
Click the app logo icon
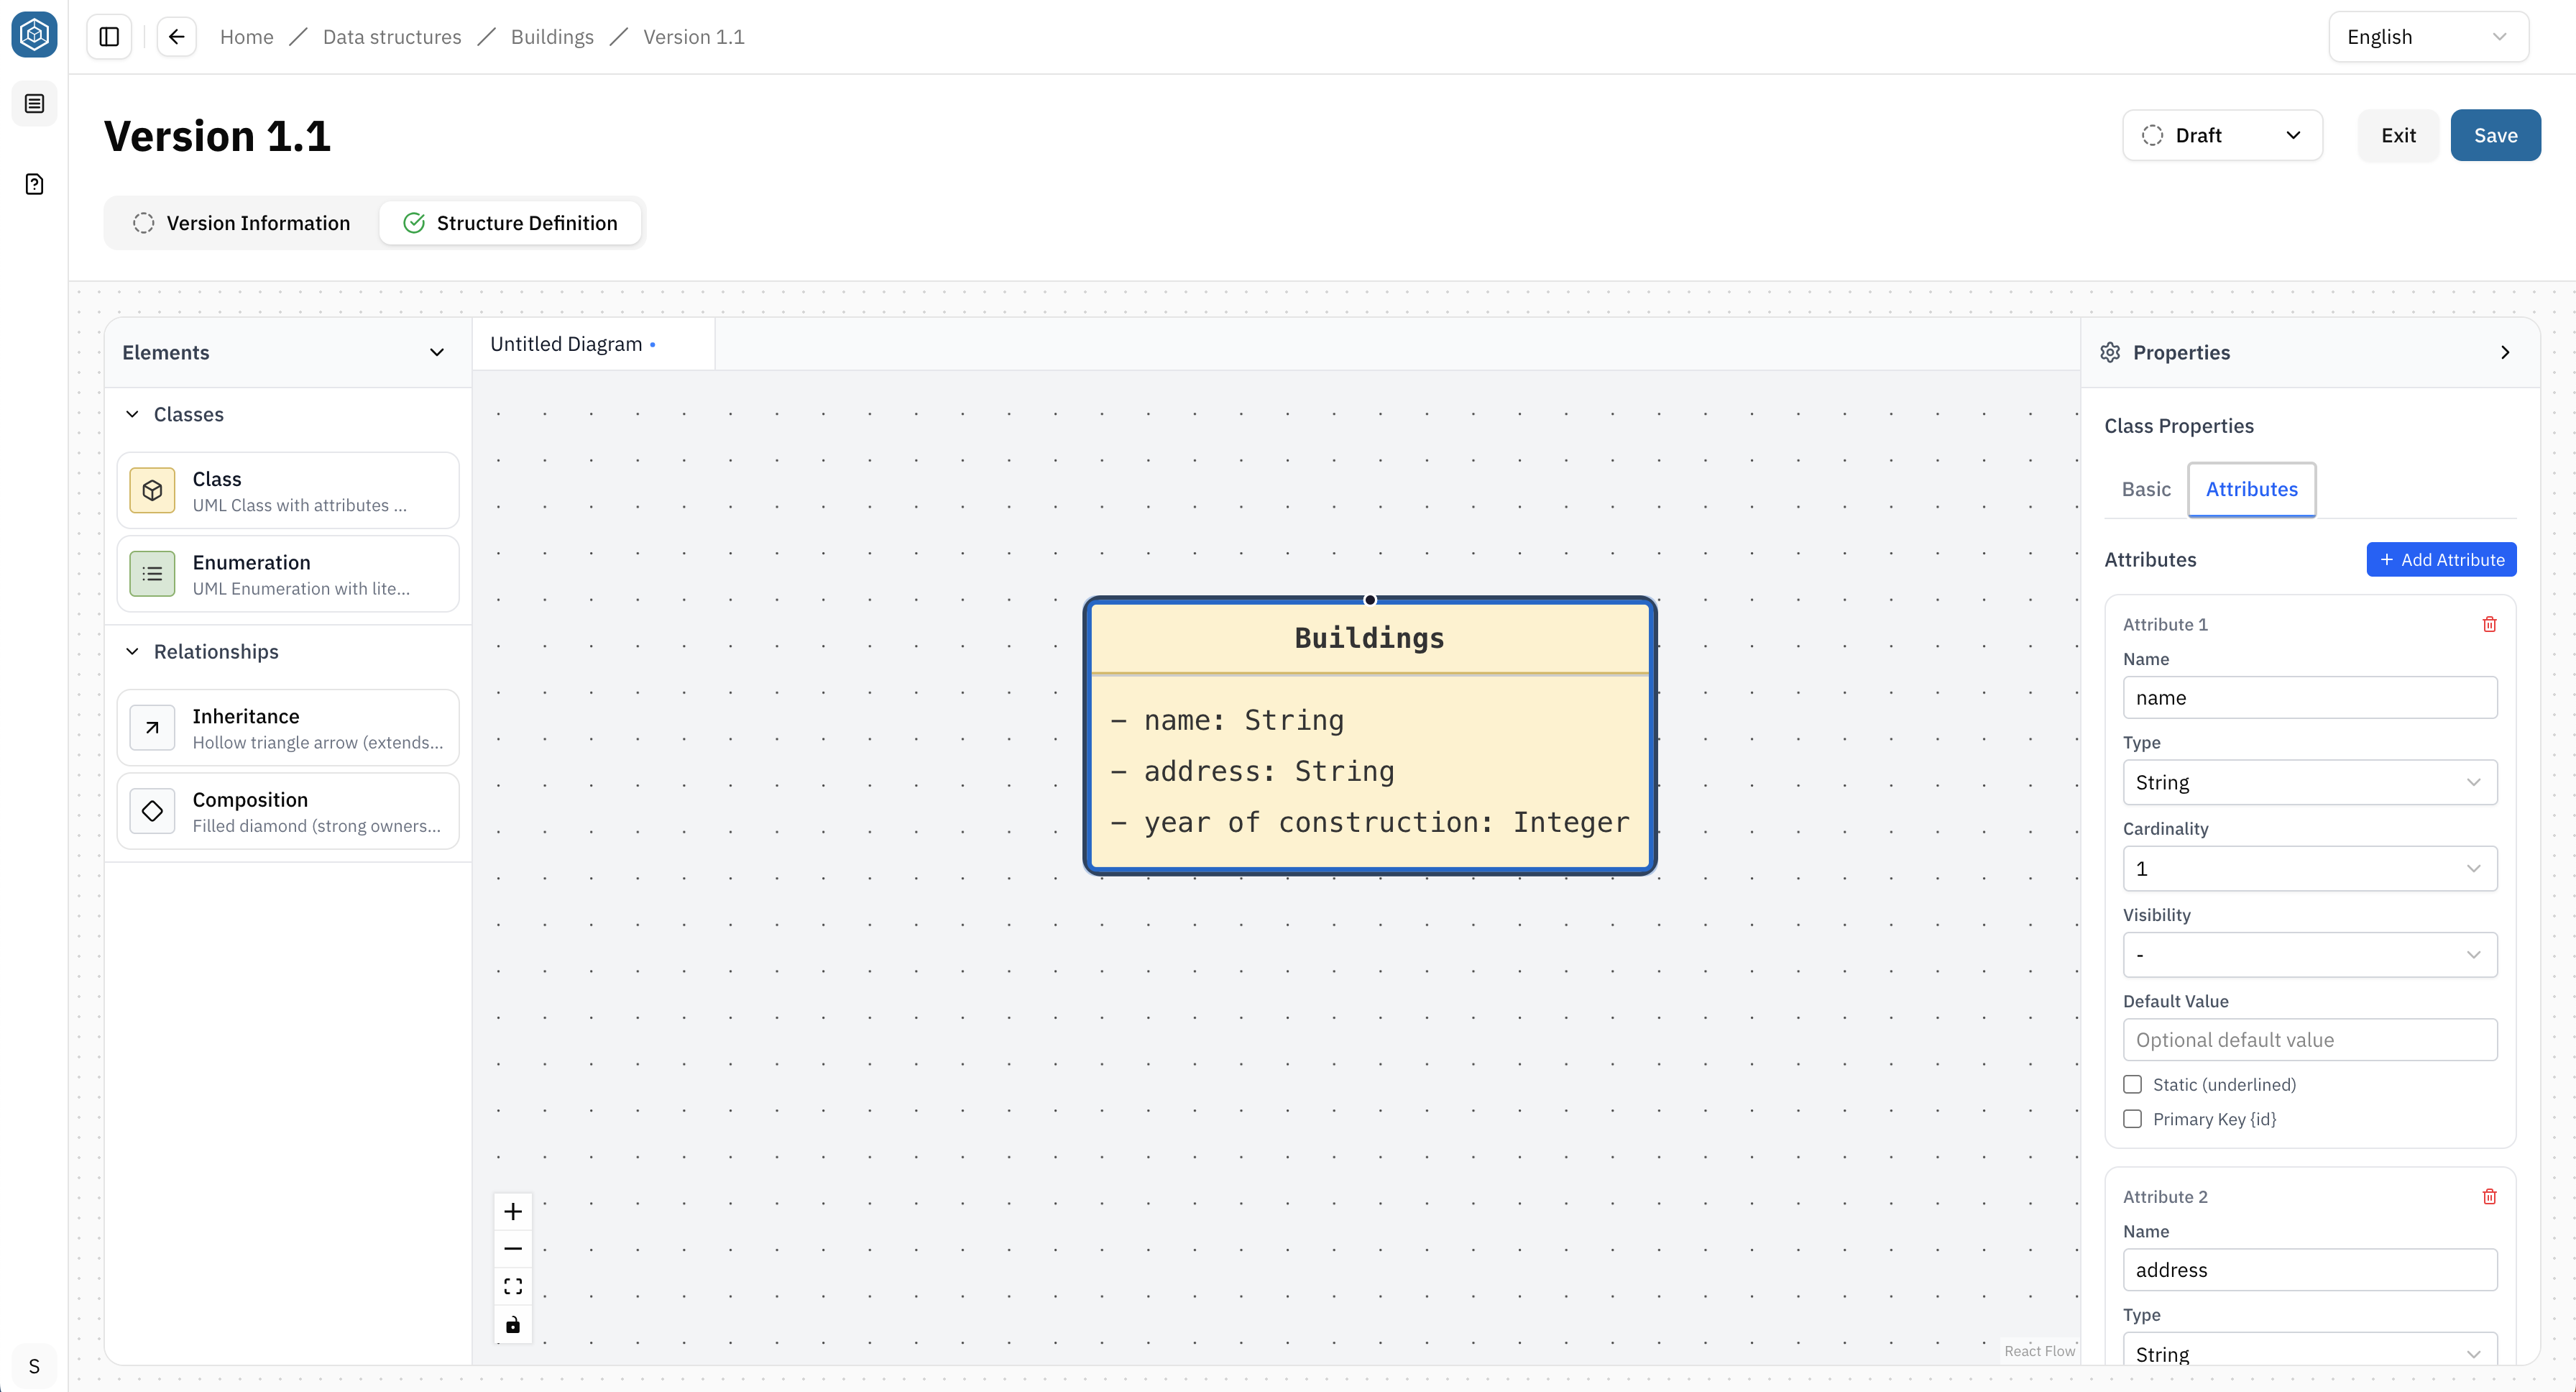tap(34, 35)
